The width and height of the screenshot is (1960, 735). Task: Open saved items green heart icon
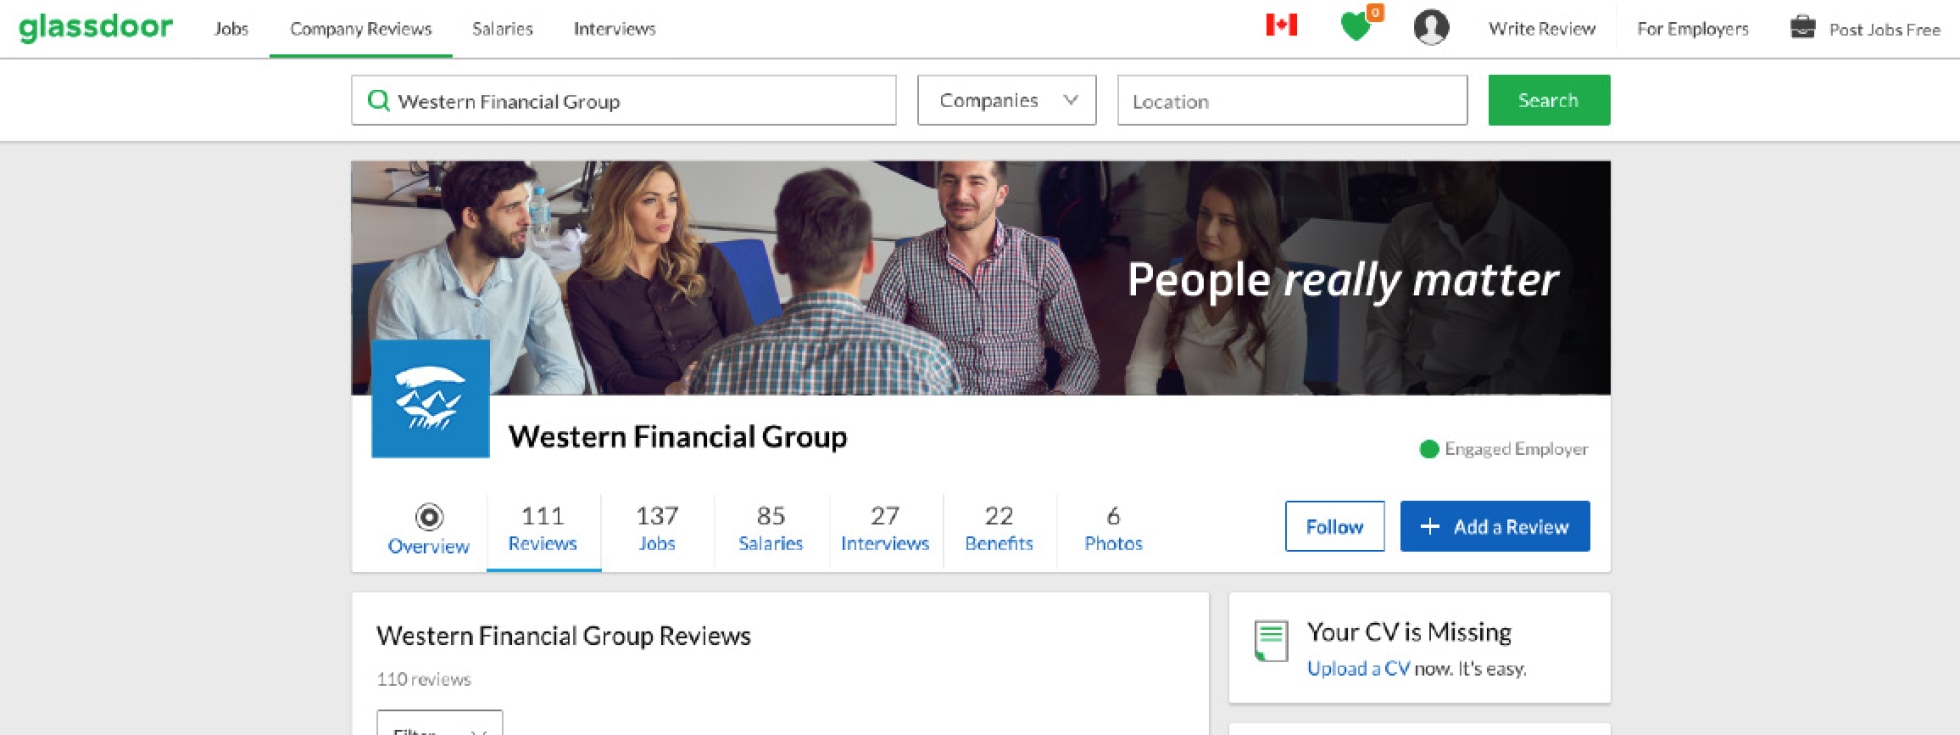[x=1356, y=26]
